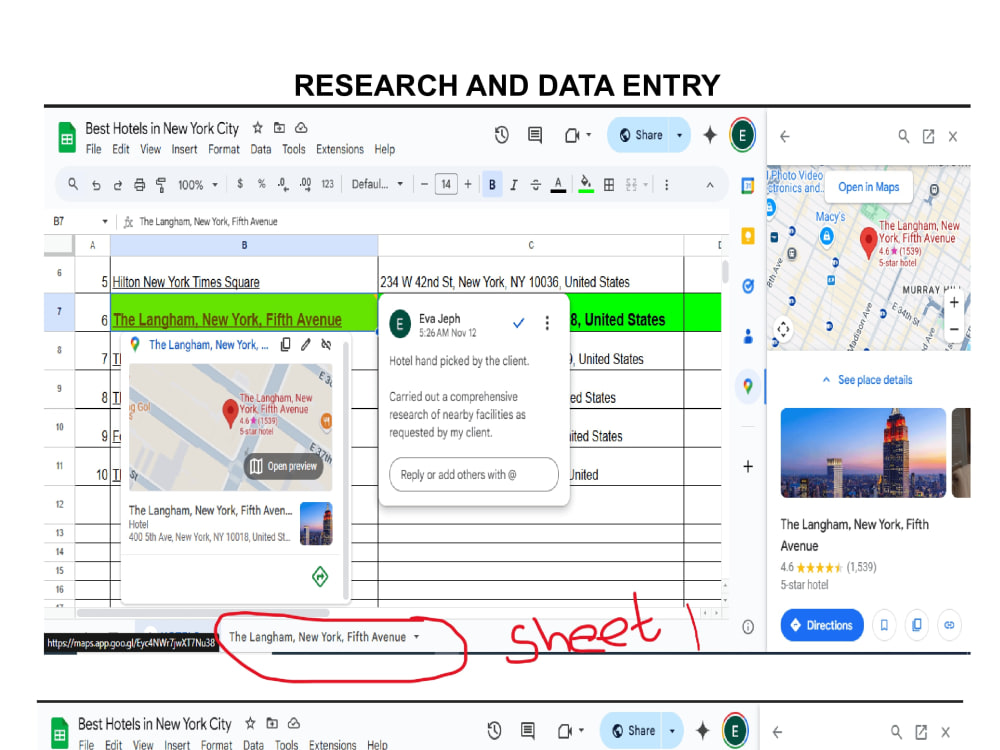
Task: Open the Format menu in top window
Action: click(224, 149)
